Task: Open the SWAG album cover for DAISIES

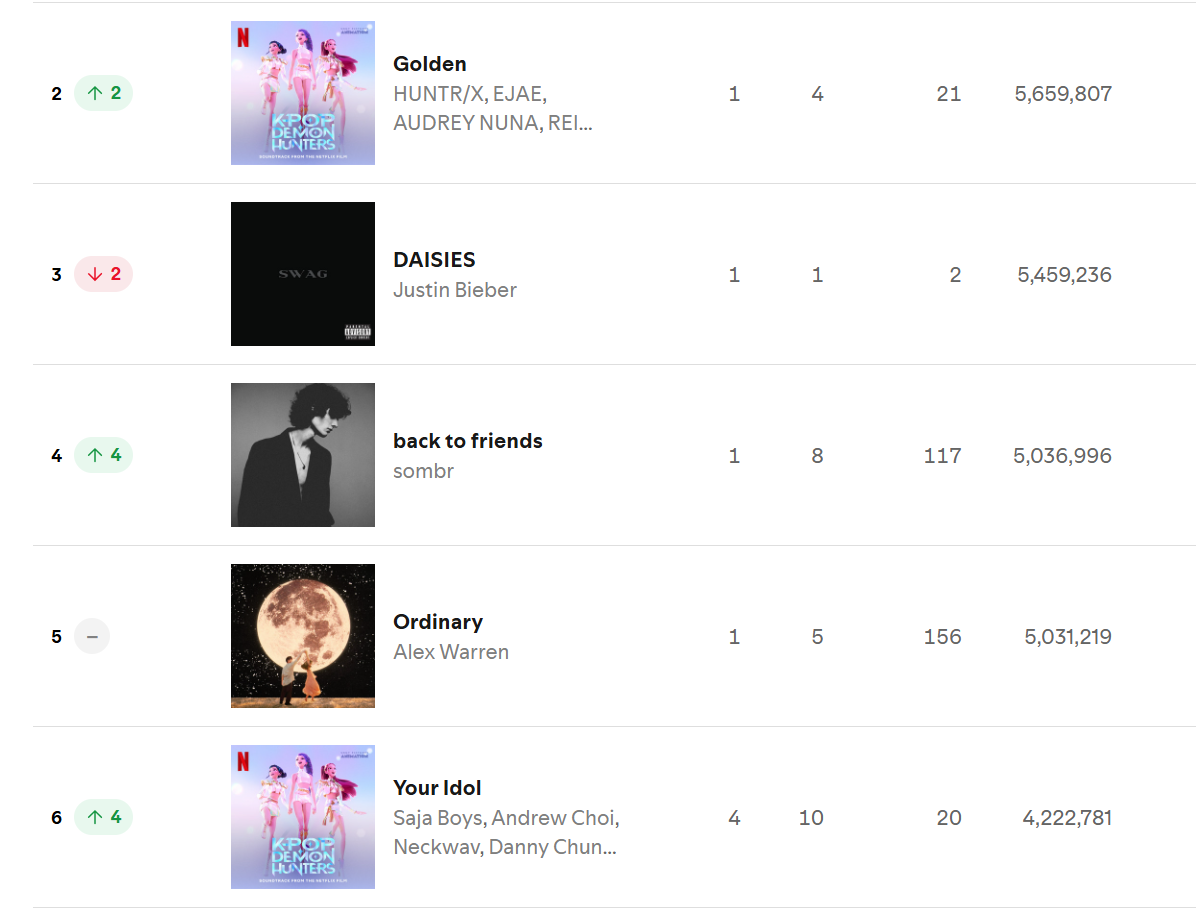Action: point(303,274)
